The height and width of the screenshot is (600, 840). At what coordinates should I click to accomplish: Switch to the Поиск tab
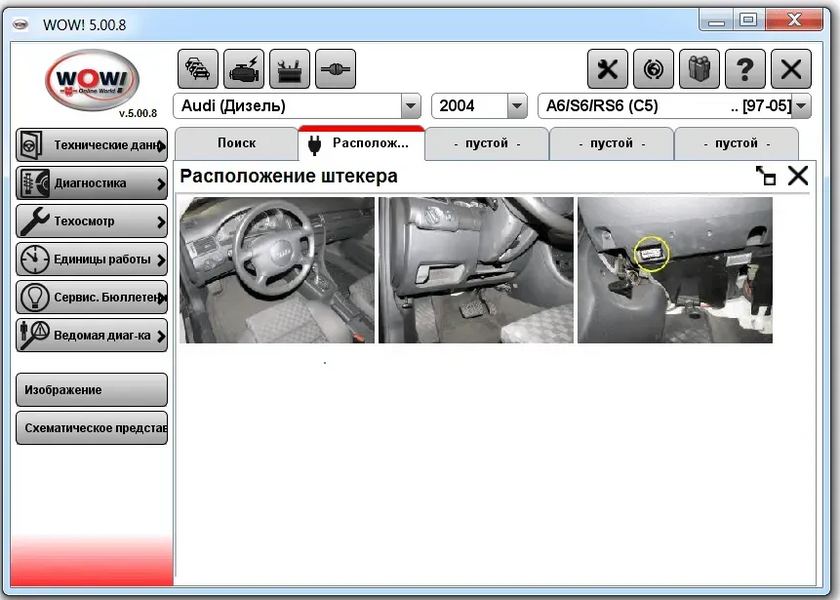237,144
